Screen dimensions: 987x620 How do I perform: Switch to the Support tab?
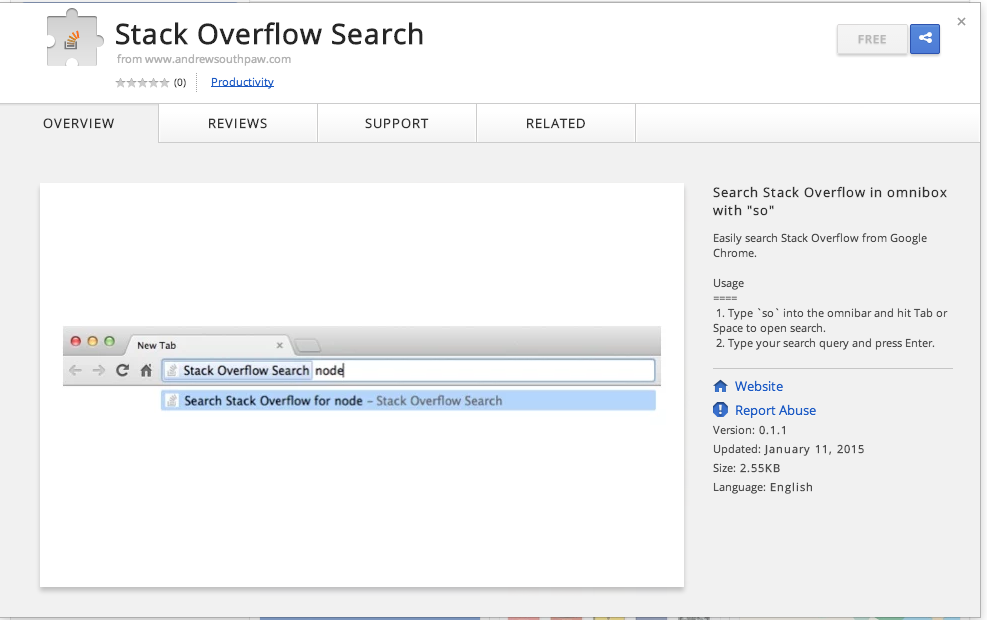397,123
